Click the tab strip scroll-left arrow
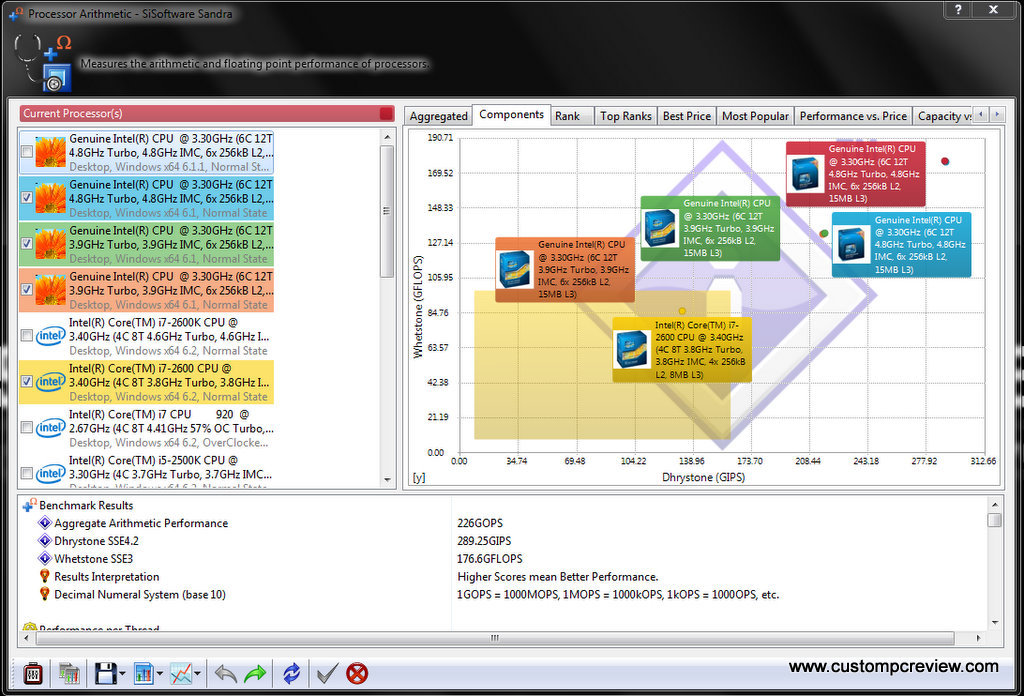Image resolution: width=1024 pixels, height=696 pixels. point(981,114)
